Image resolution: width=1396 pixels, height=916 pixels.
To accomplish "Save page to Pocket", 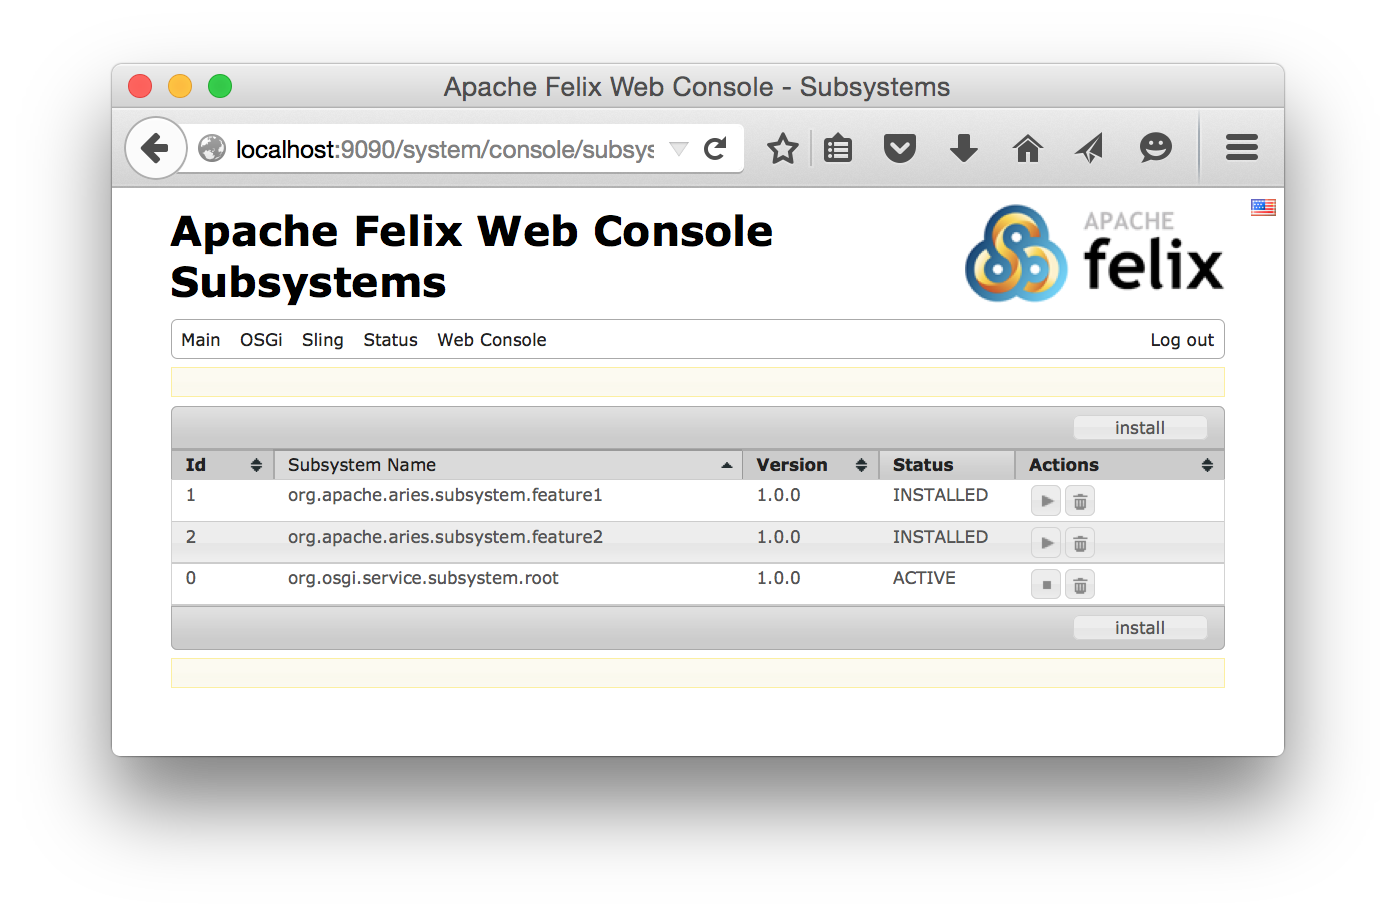I will pos(900,149).
